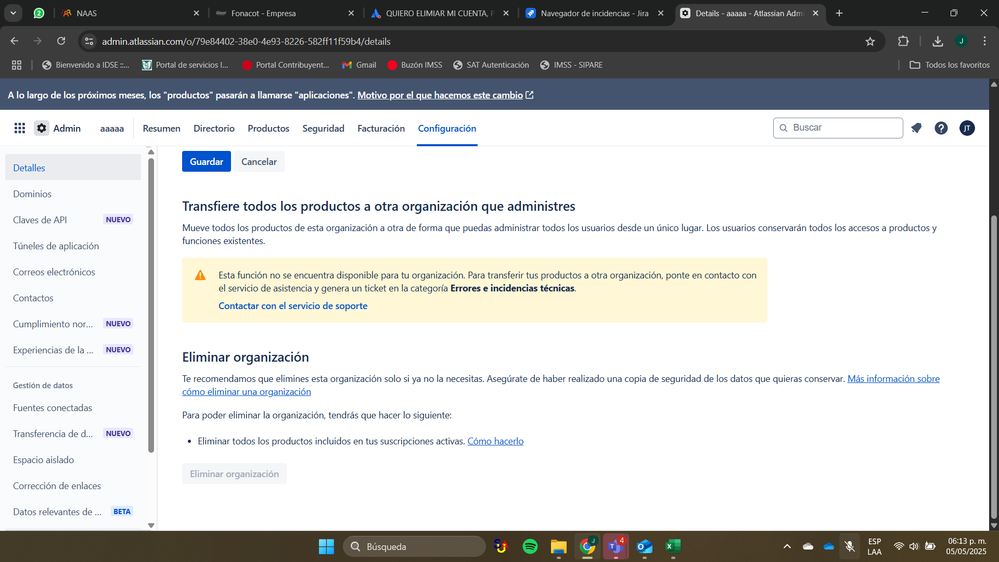Go to the Seguridad menu tab
Viewport: 999px width, 562px height.
[323, 128]
